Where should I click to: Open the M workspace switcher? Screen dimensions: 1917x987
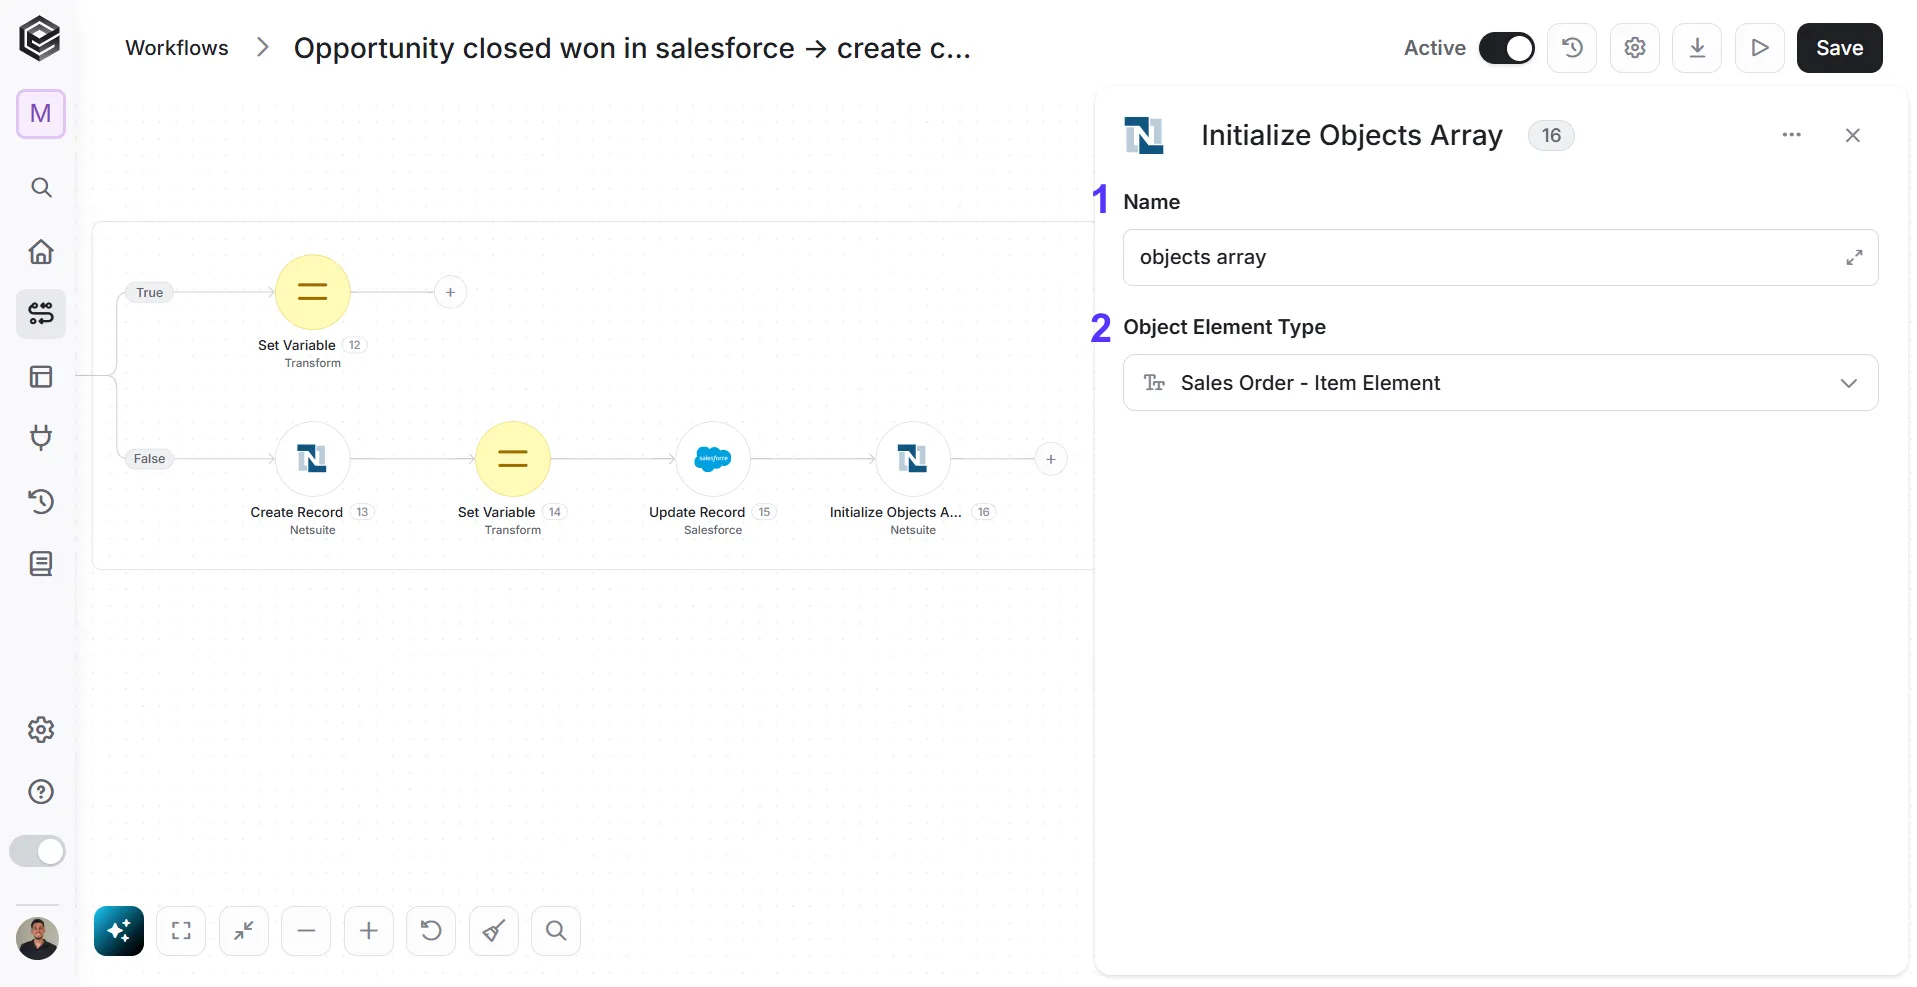click(x=41, y=114)
